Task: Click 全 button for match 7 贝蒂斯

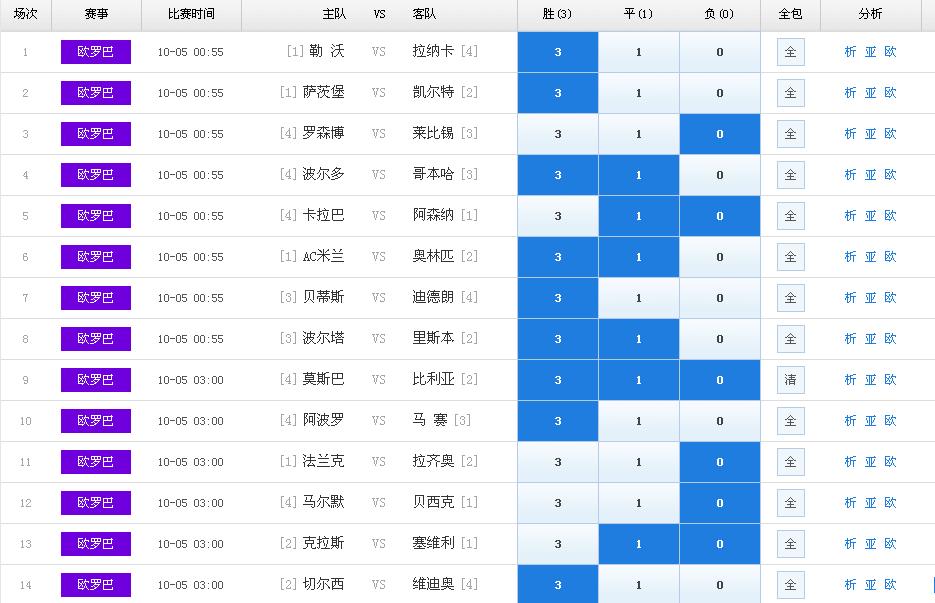Action: [791, 298]
